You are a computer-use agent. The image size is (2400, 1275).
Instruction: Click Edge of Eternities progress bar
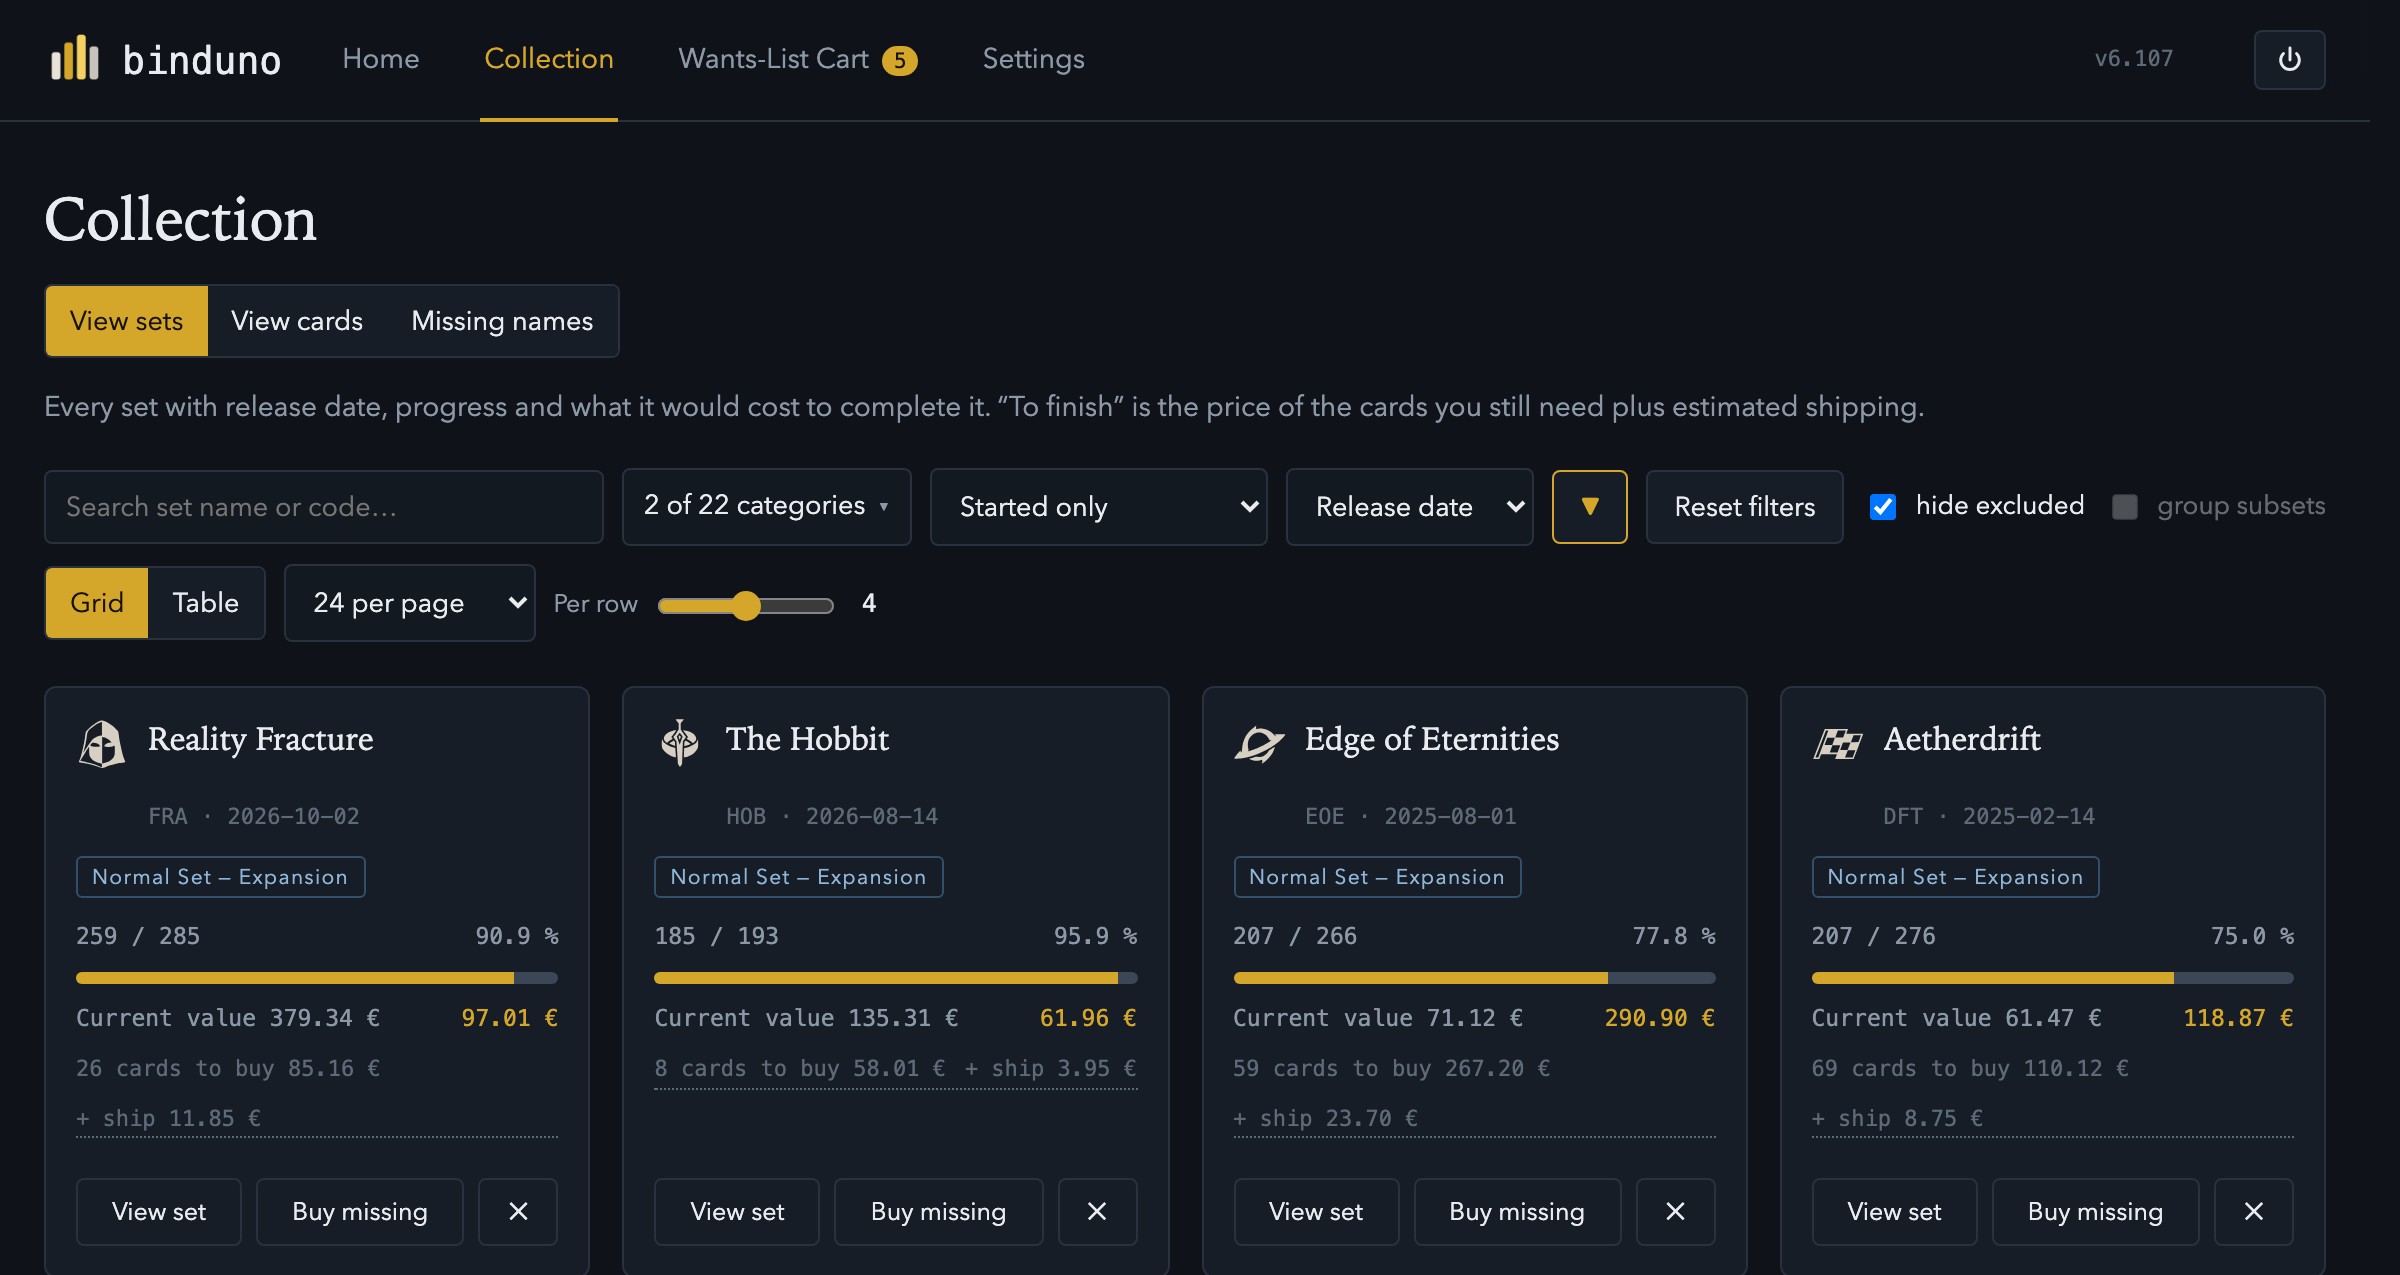click(1474, 978)
